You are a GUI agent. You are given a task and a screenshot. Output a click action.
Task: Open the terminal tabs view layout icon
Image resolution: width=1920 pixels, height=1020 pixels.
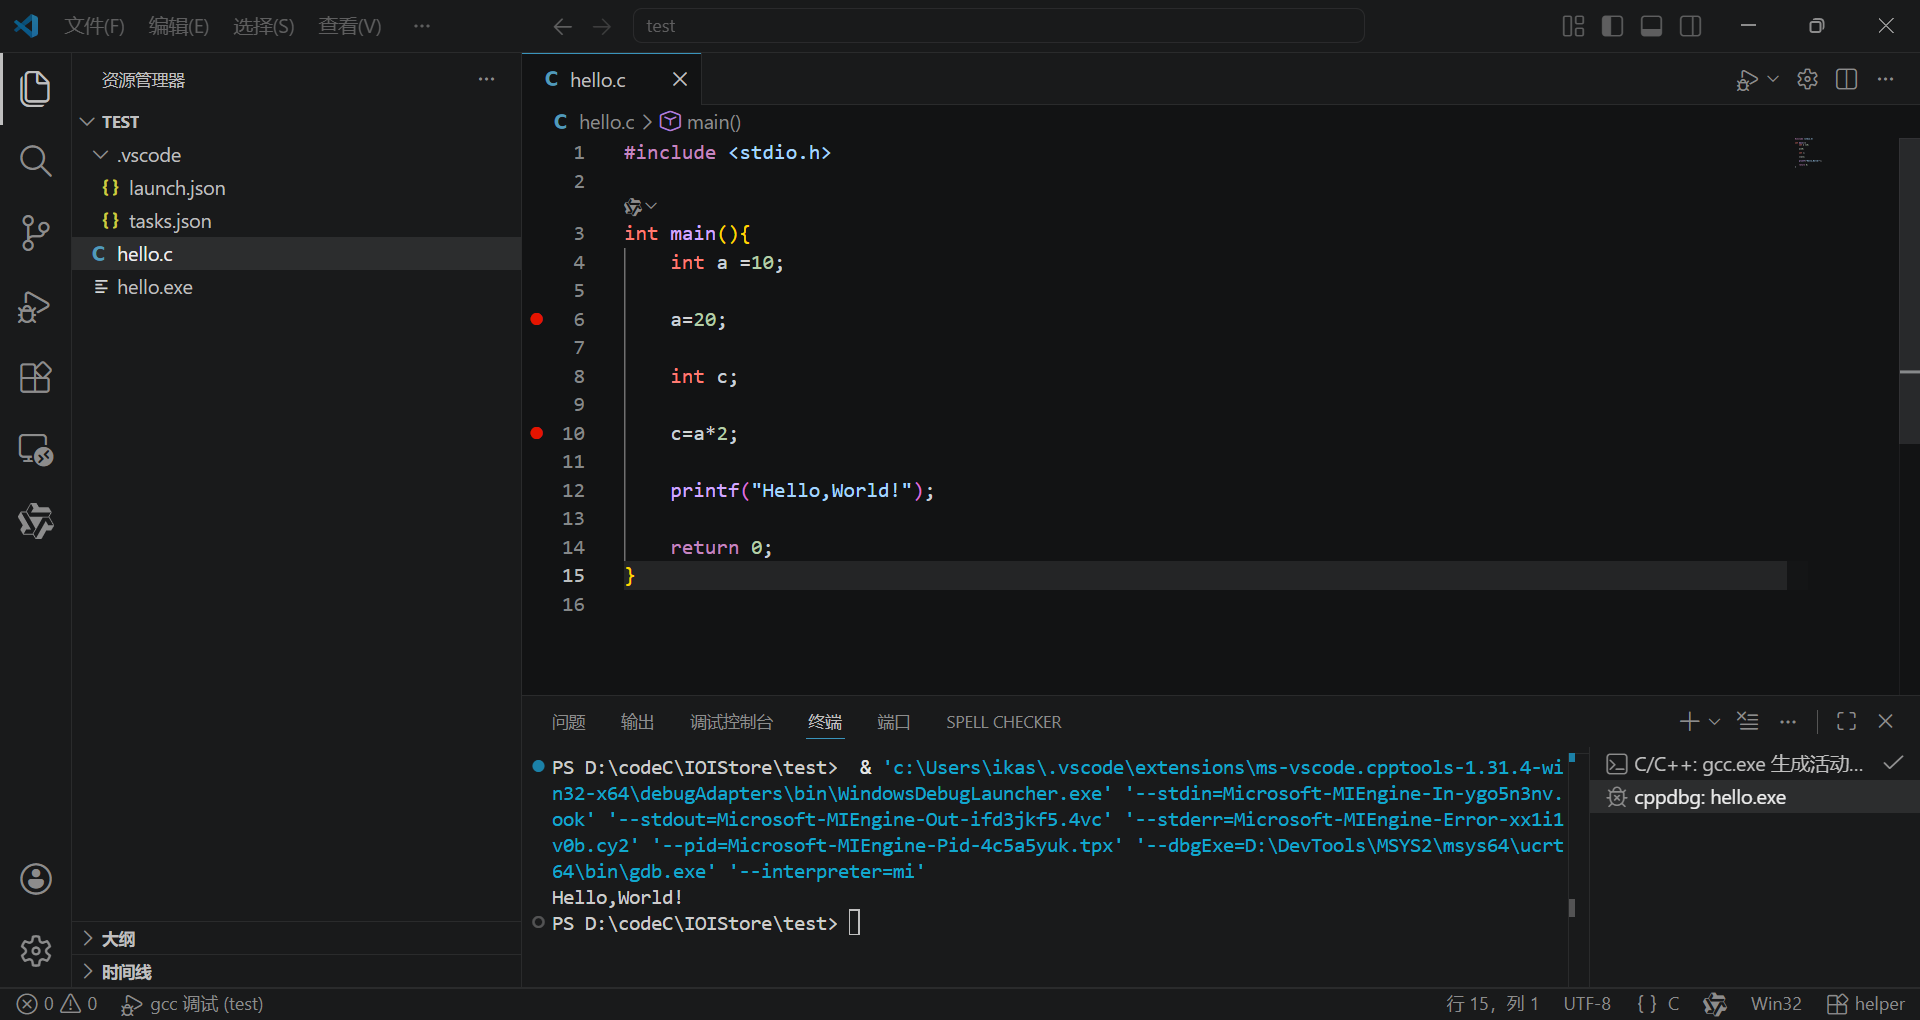coord(1747,721)
